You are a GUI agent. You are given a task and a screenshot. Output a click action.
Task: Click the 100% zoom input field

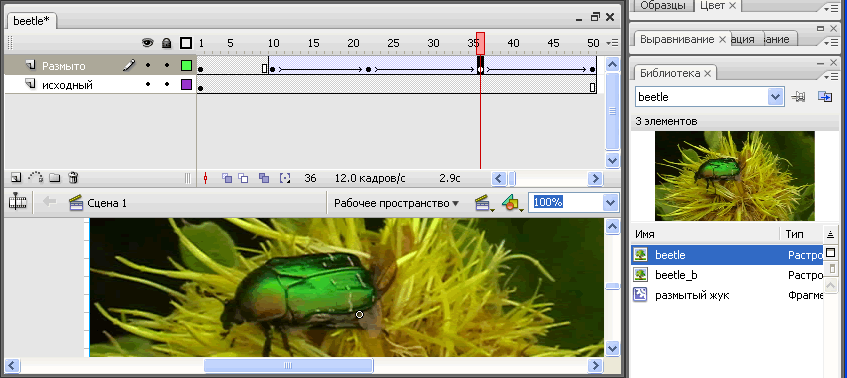tap(565, 202)
